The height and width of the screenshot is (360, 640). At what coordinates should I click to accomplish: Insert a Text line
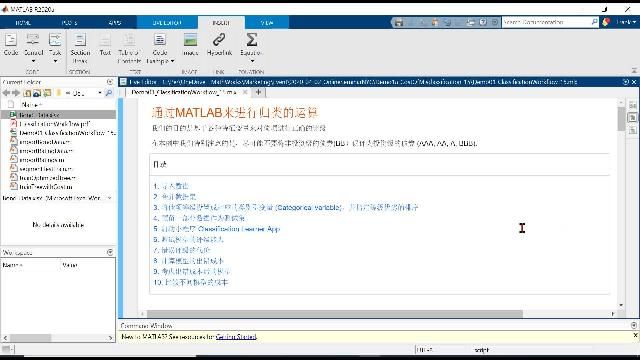105,44
